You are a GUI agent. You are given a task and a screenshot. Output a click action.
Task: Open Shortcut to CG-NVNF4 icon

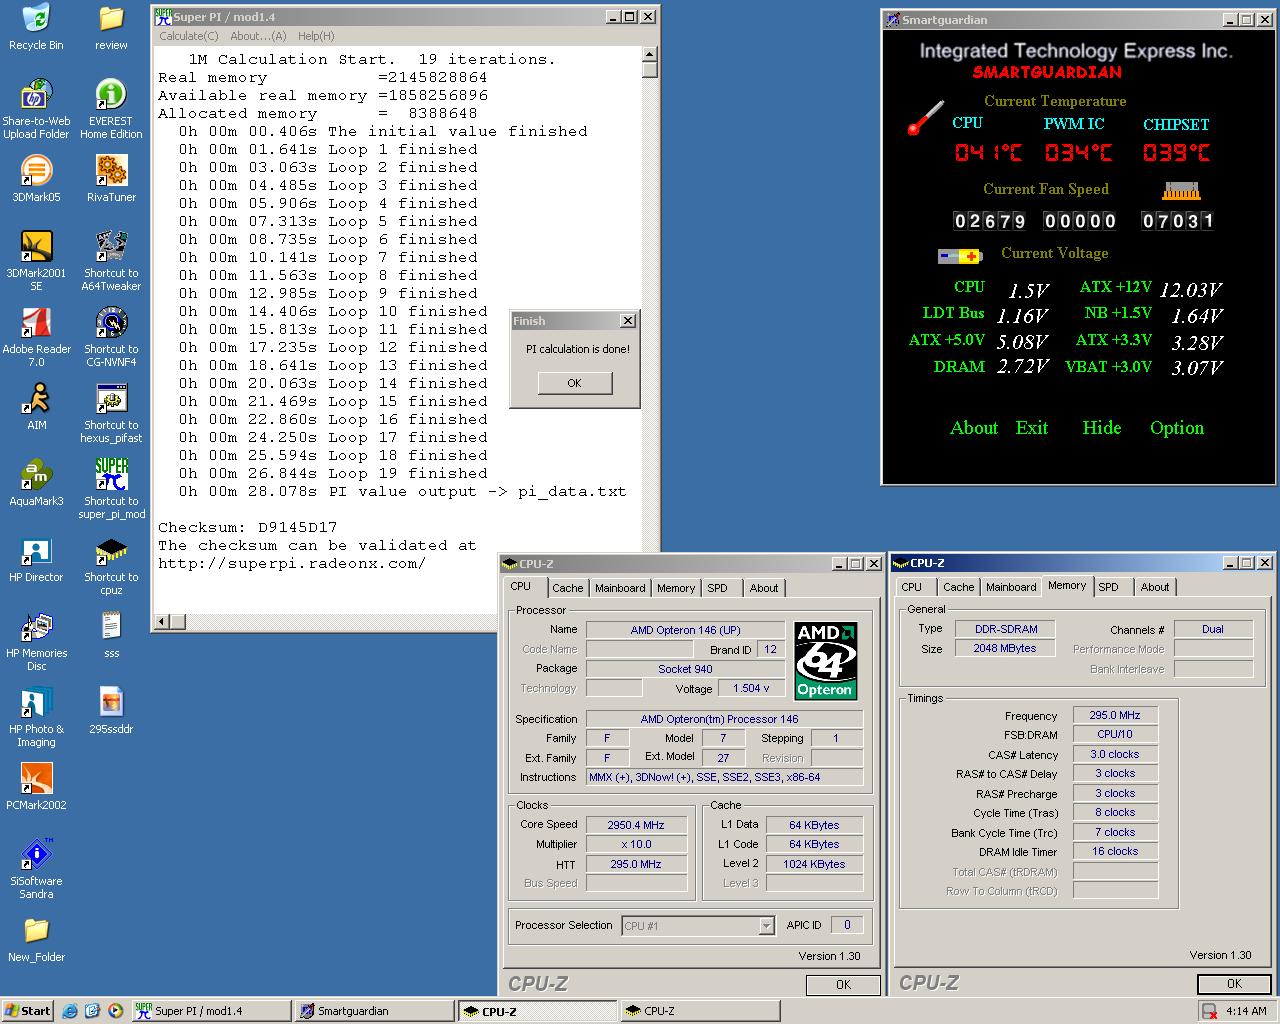tap(111, 337)
